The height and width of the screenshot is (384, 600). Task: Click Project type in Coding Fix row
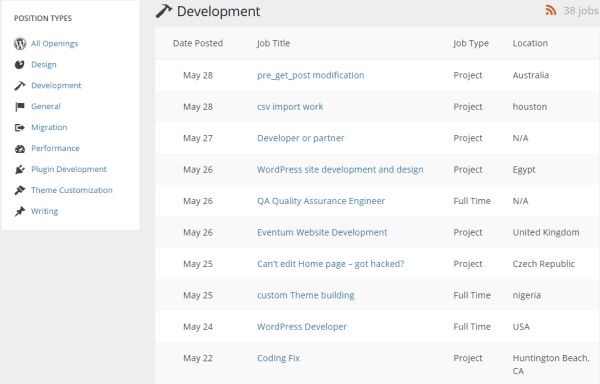468,358
